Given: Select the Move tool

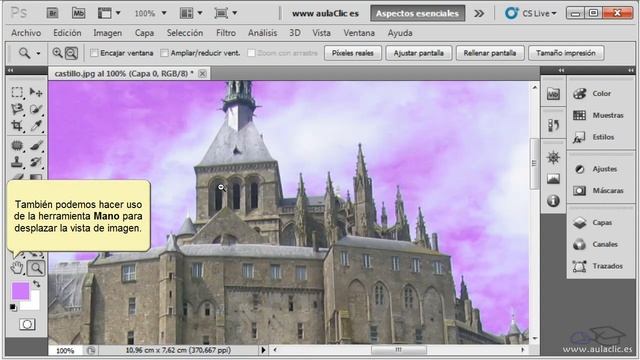Looking at the screenshot, I should click(x=36, y=92).
